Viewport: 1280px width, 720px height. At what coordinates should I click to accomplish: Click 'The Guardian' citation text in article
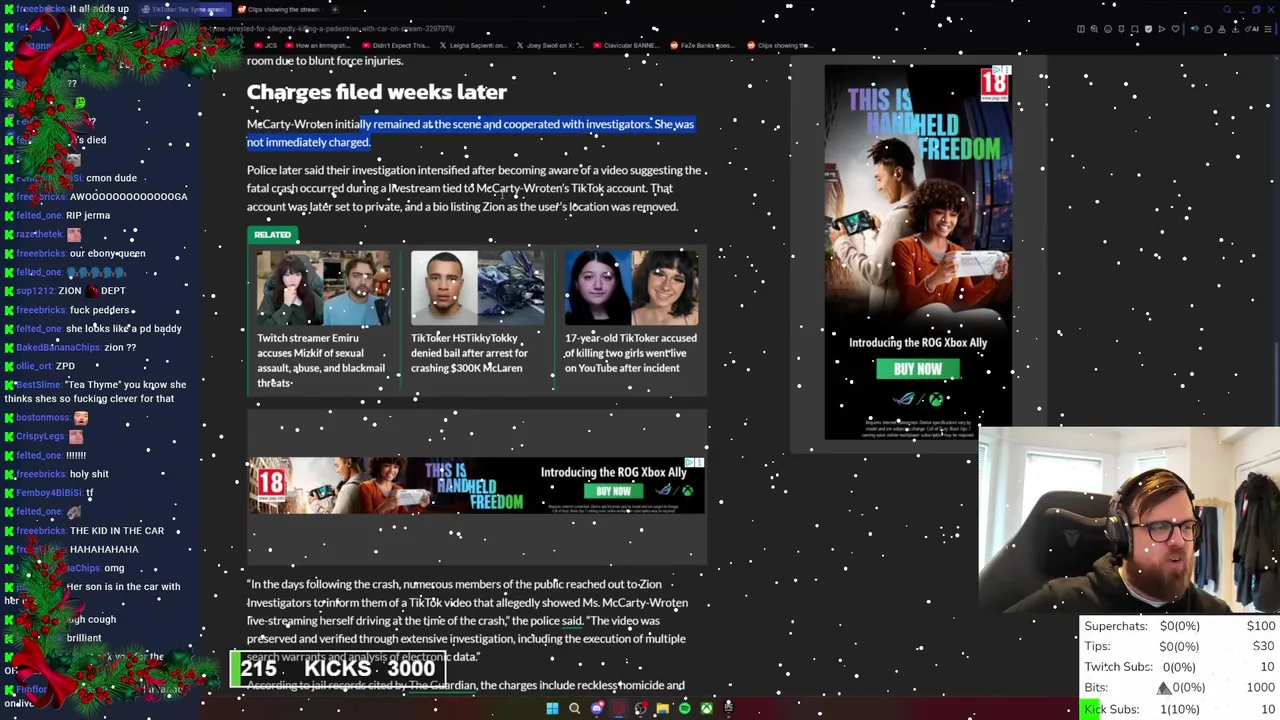pyautogui.click(x=442, y=686)
